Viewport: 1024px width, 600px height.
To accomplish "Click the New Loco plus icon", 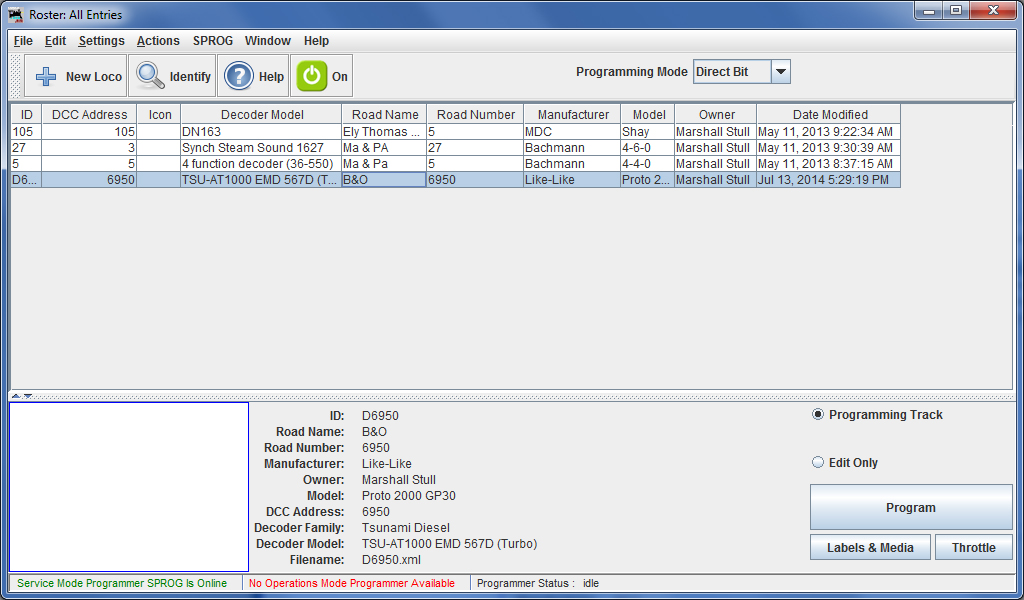I will (x=46, y=76).
